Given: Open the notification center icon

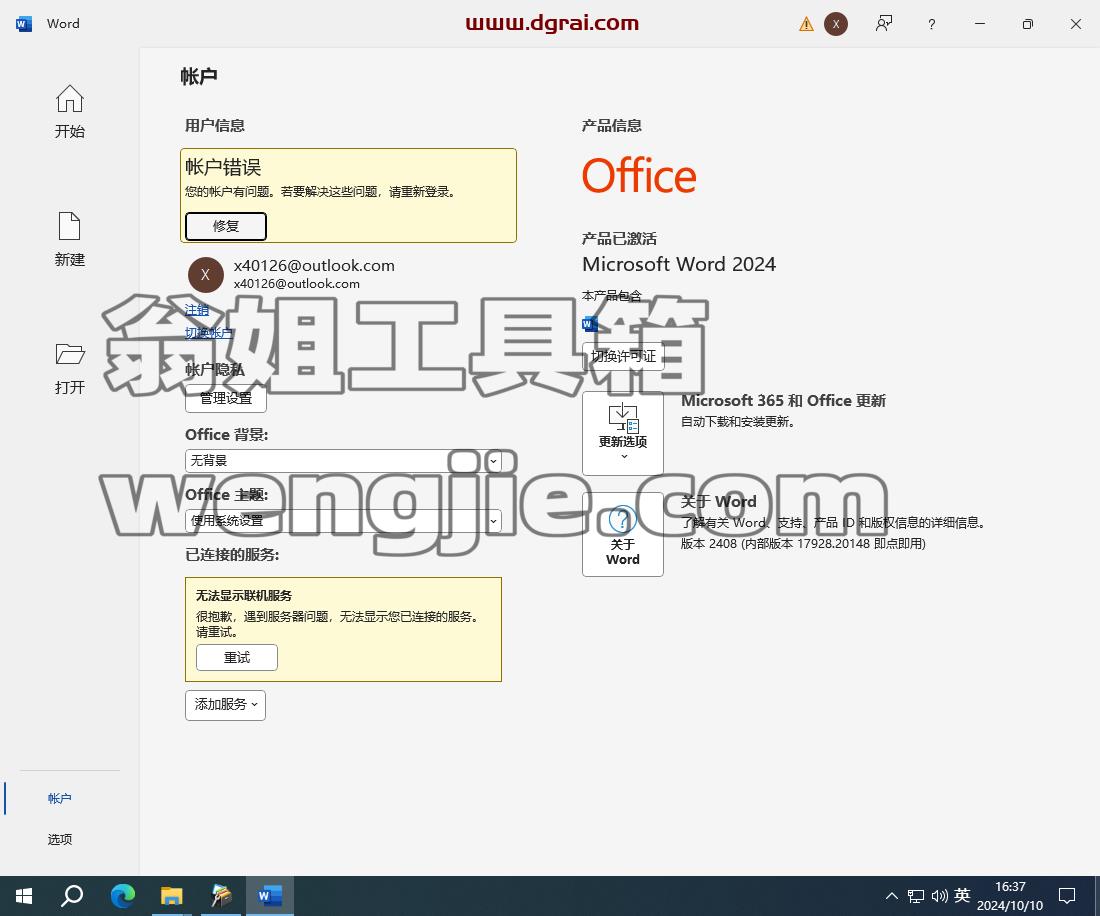Looking at the screenshot, I should click(1066, 896).
